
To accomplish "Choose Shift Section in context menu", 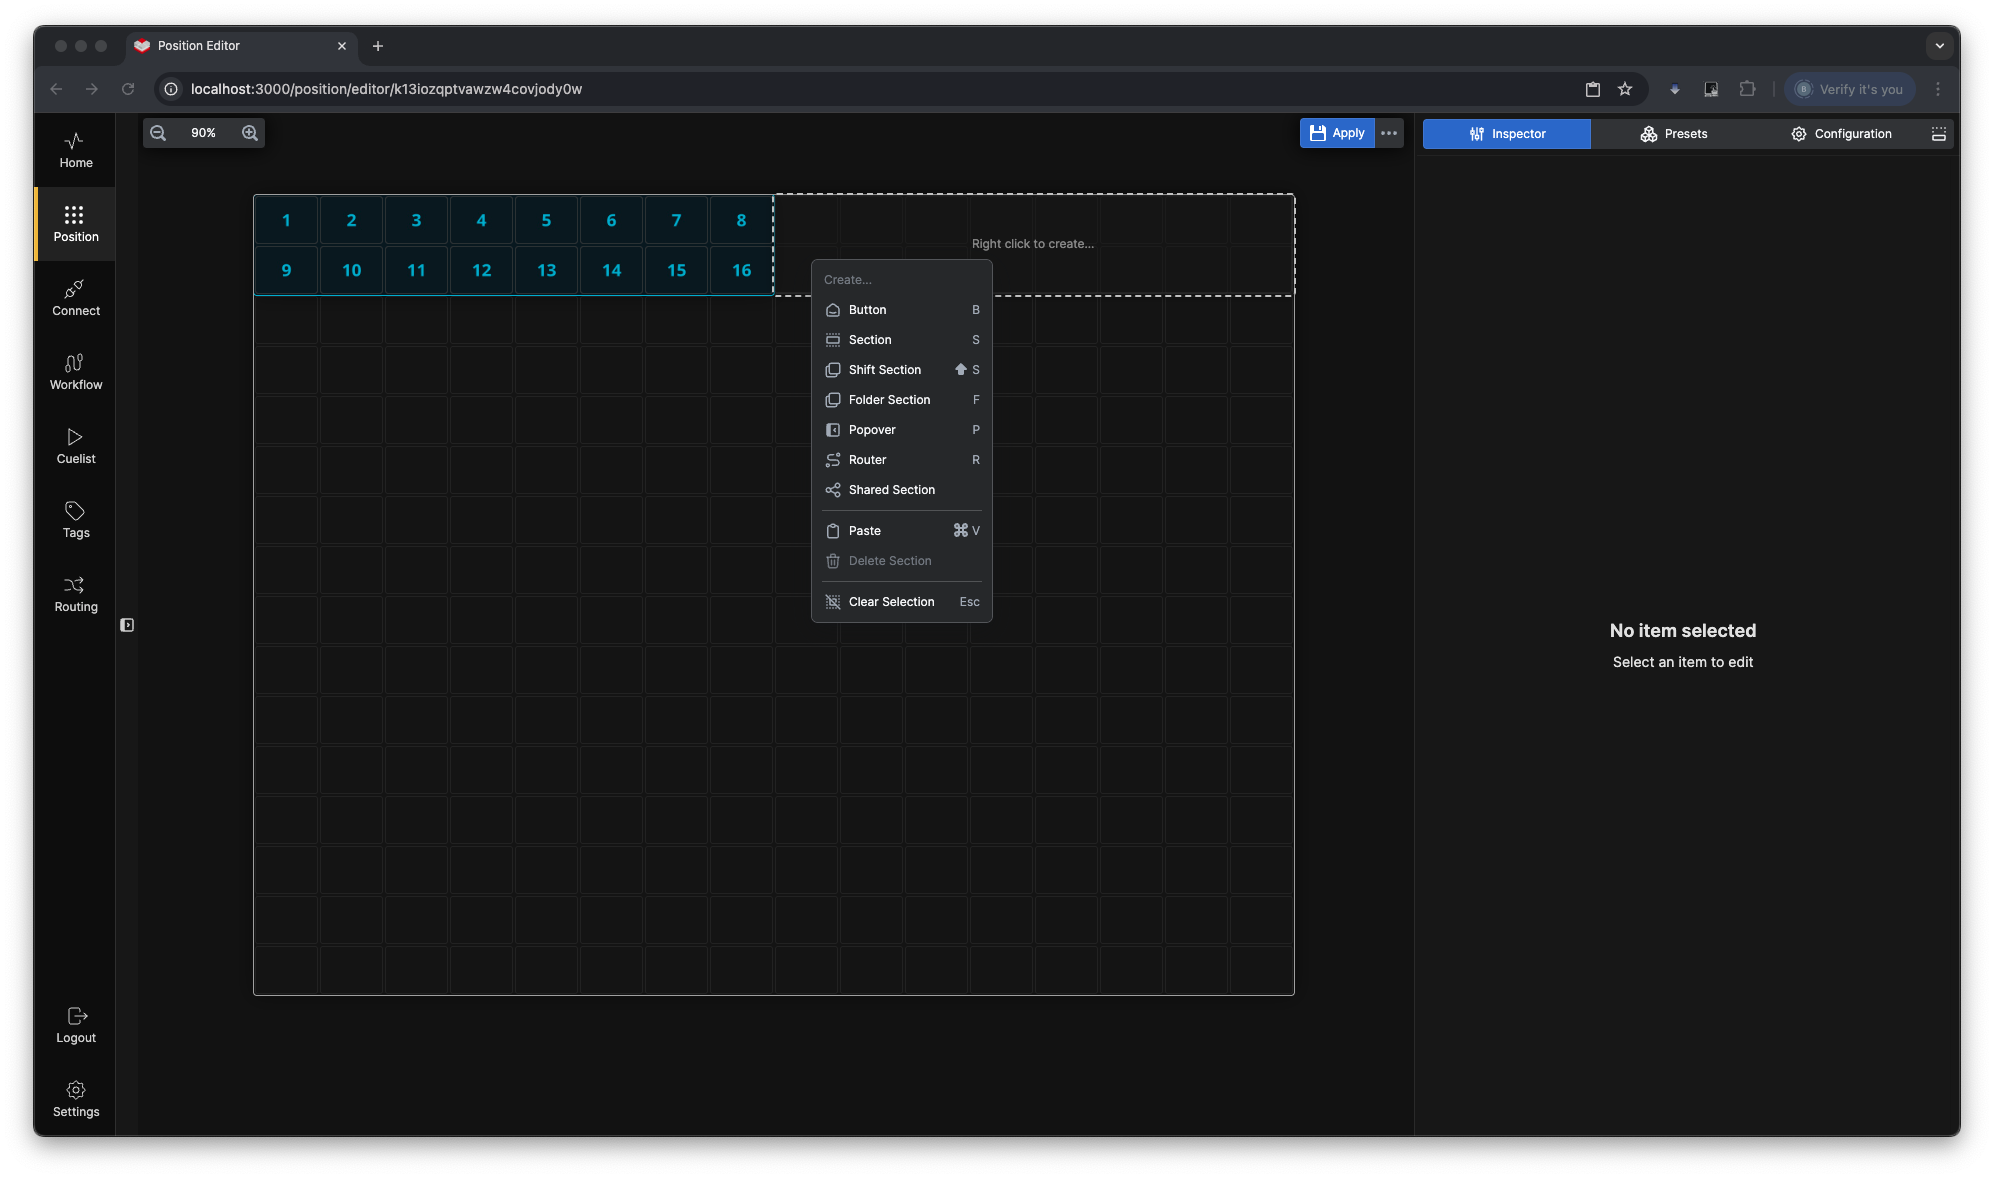I will coord(901,370).
